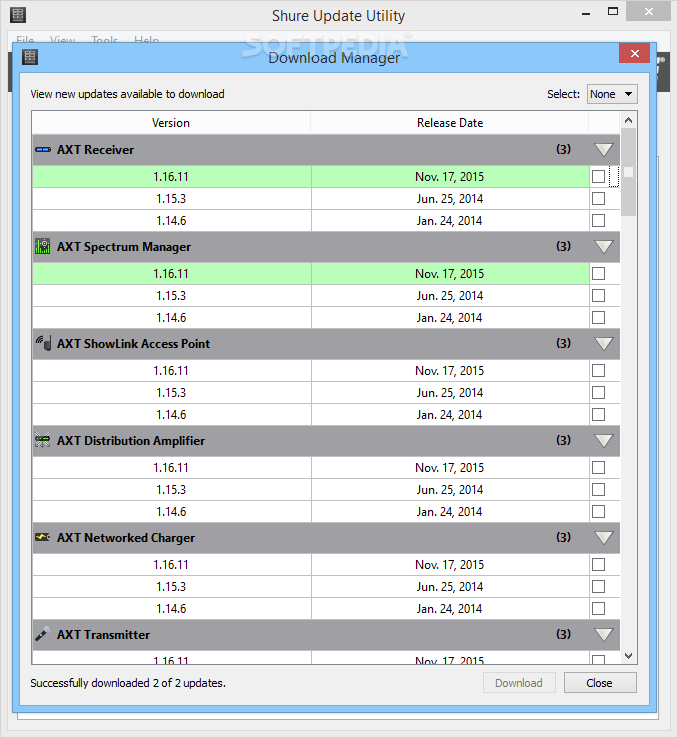Image resolution: width=678 pixels, height=738 pixels.
Task: Check AXT Distribution Amplifier 1.16.11 box
Action: click(x=598, y=467)
